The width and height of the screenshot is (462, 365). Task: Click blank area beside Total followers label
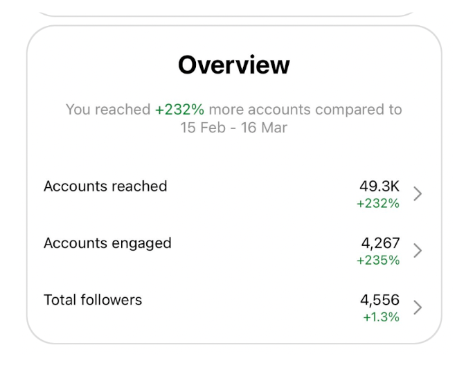250,300
